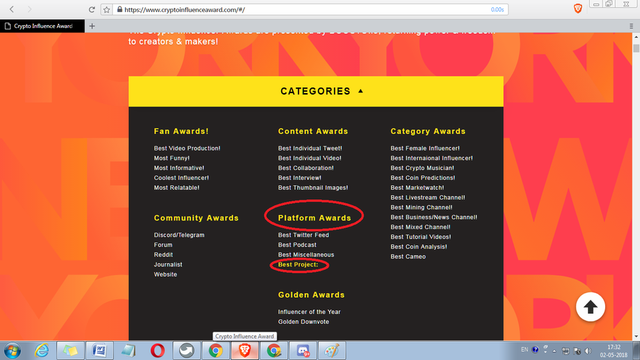This screenshot has height=360, width=640.
Task: Open Word from the taskbar
Action: (x=99, y=351)
